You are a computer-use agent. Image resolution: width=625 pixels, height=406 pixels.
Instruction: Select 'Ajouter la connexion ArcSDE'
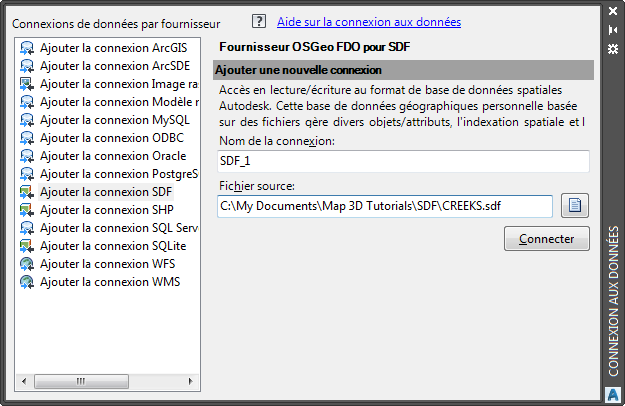(x=114, y=66)
